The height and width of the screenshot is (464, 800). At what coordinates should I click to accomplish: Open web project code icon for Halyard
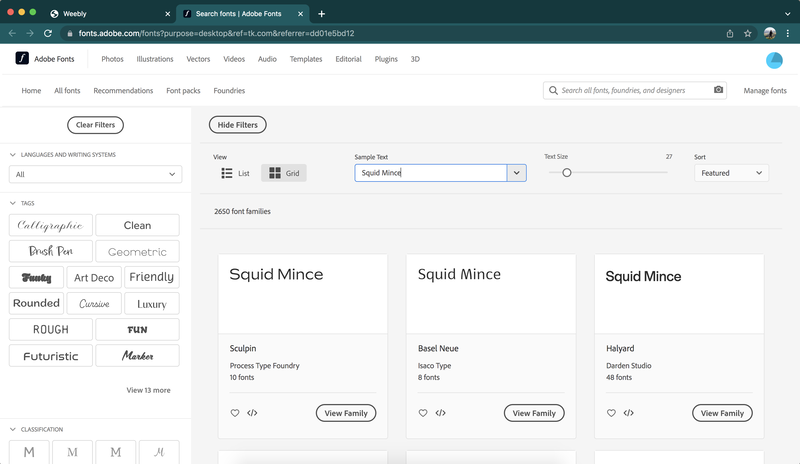click(629, 413)
